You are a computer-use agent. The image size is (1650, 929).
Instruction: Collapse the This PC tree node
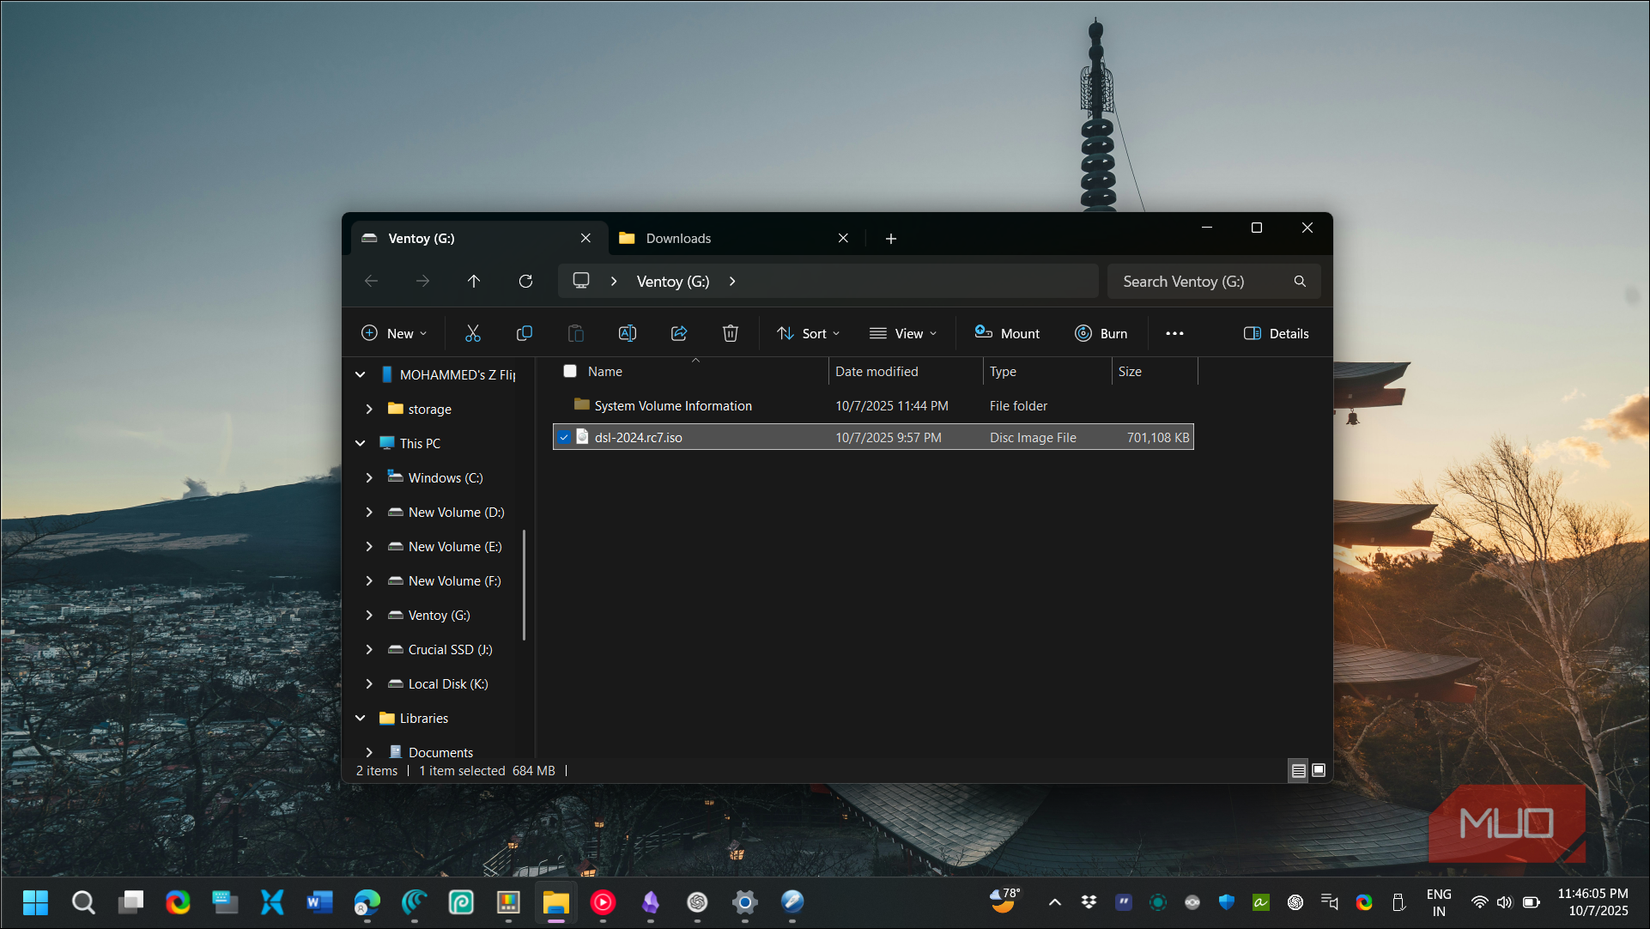[x=360, y=443]
